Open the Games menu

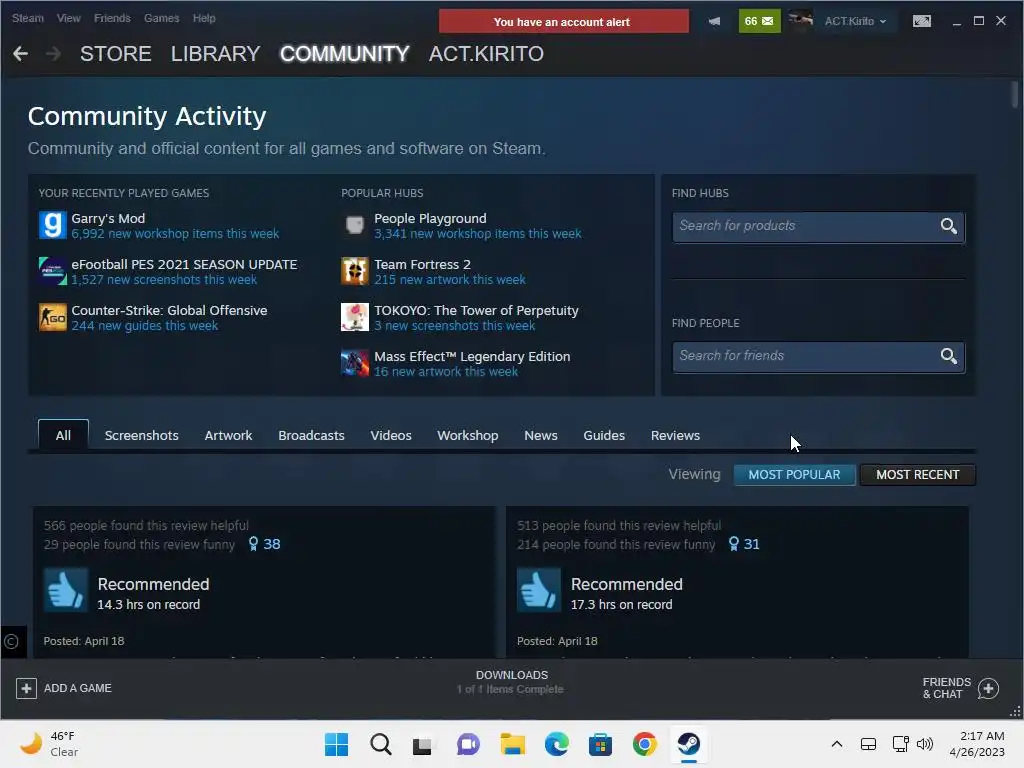click(x=161, y=18)
